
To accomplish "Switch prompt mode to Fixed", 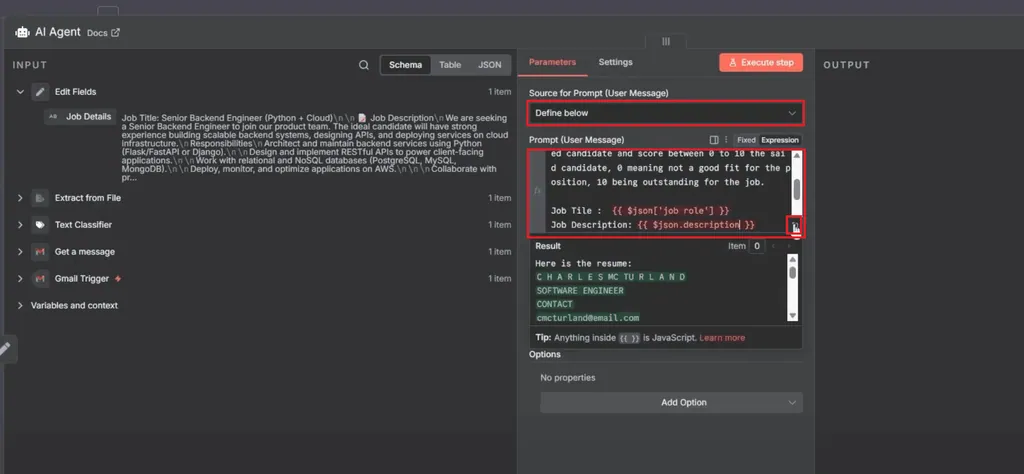I will (x=746, y=140).
